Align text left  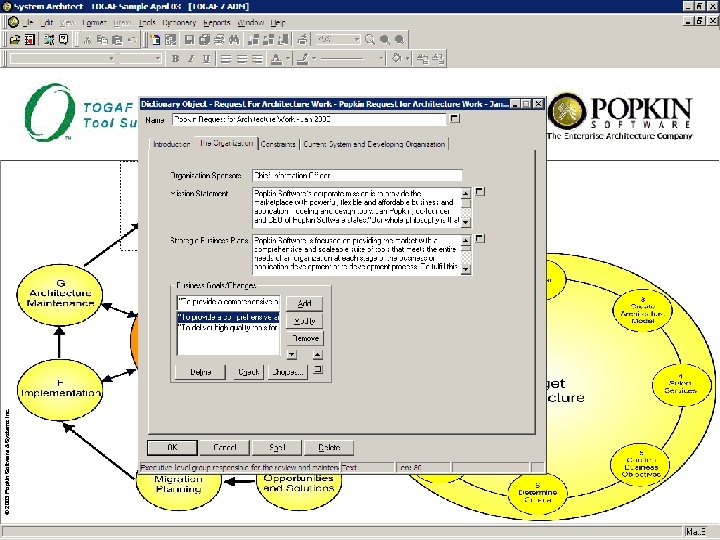click(x=226, y=59)
